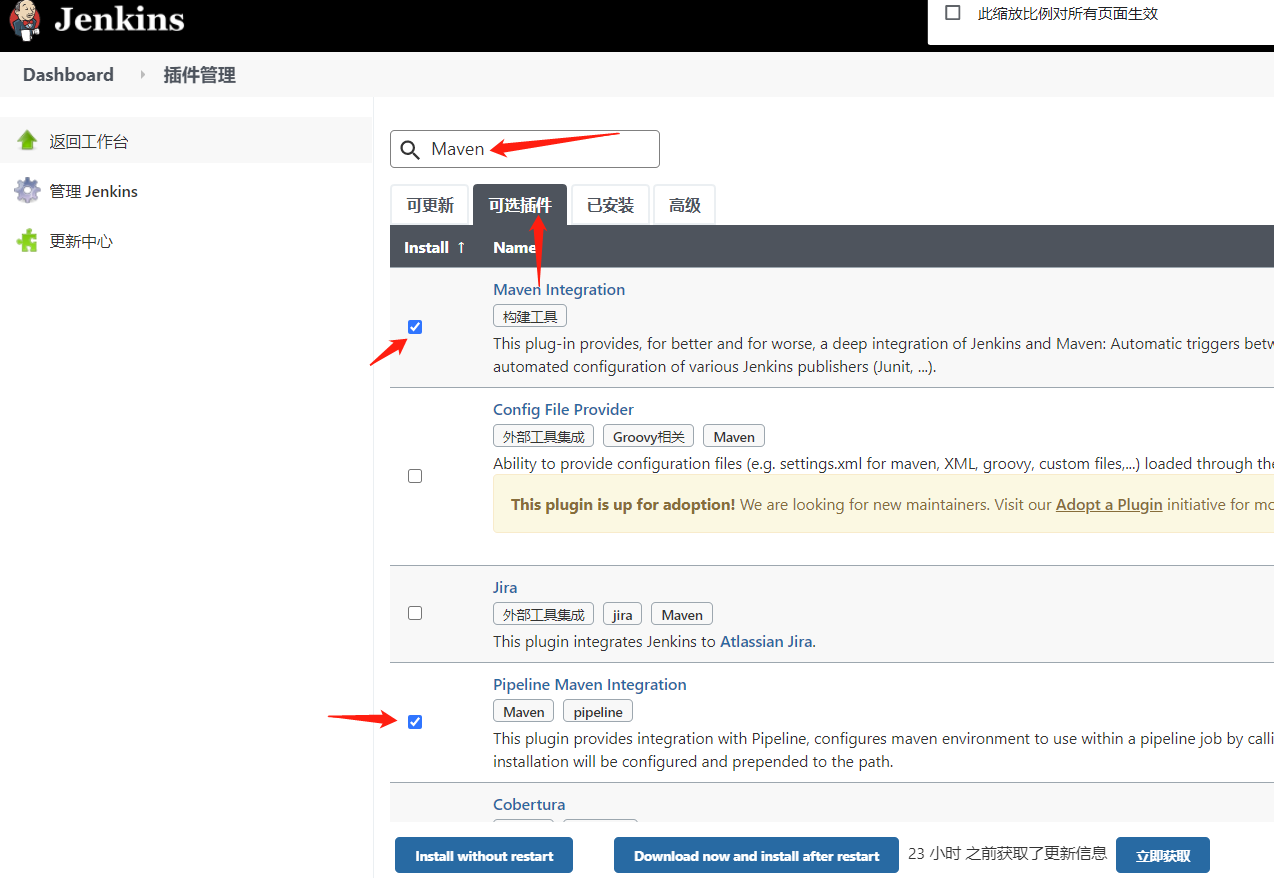Open the Config File Provider plugin link
Screen dimensions: 1274x878
pyautogui.click(x=563, y=410)
